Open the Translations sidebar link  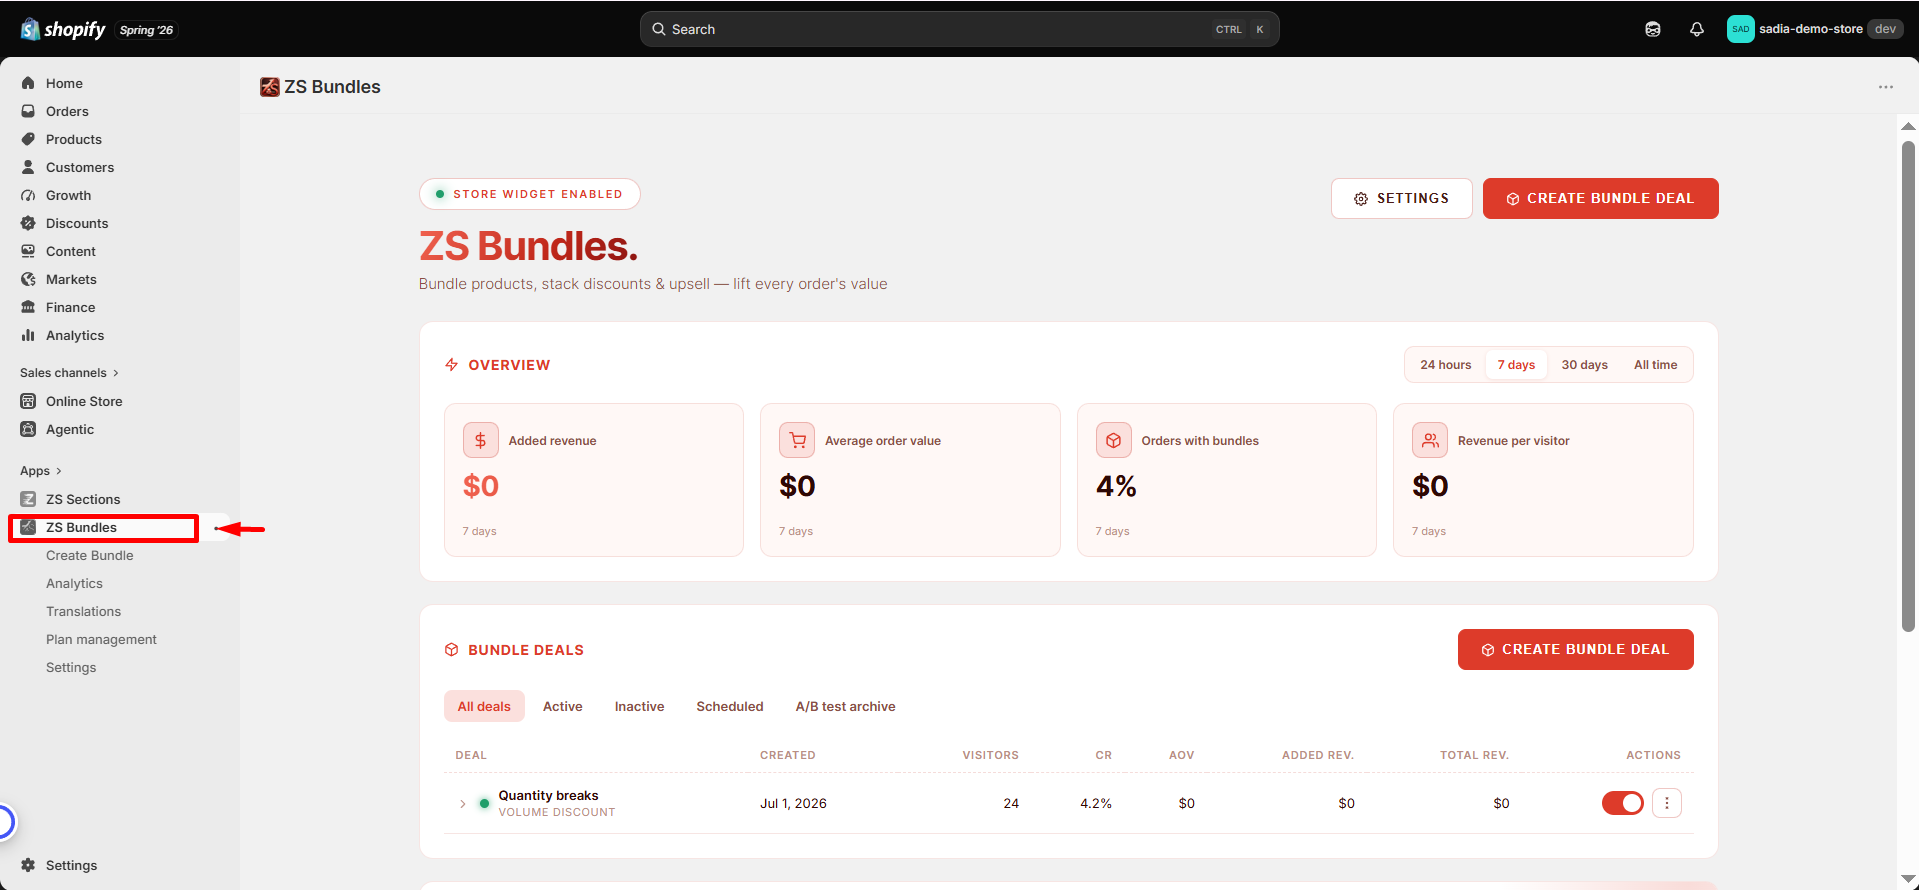tap(83, 611)
